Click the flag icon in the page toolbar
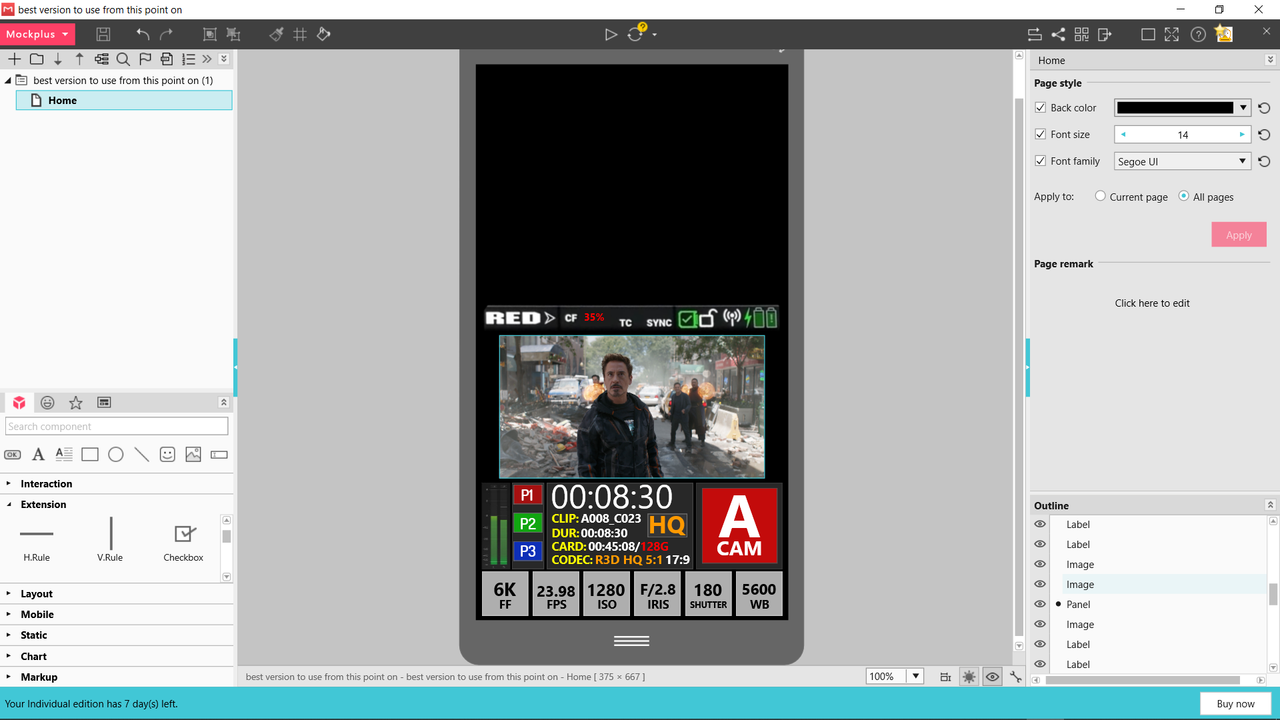This screenshot has width=1280, height=720. click(x=145, y=59)
